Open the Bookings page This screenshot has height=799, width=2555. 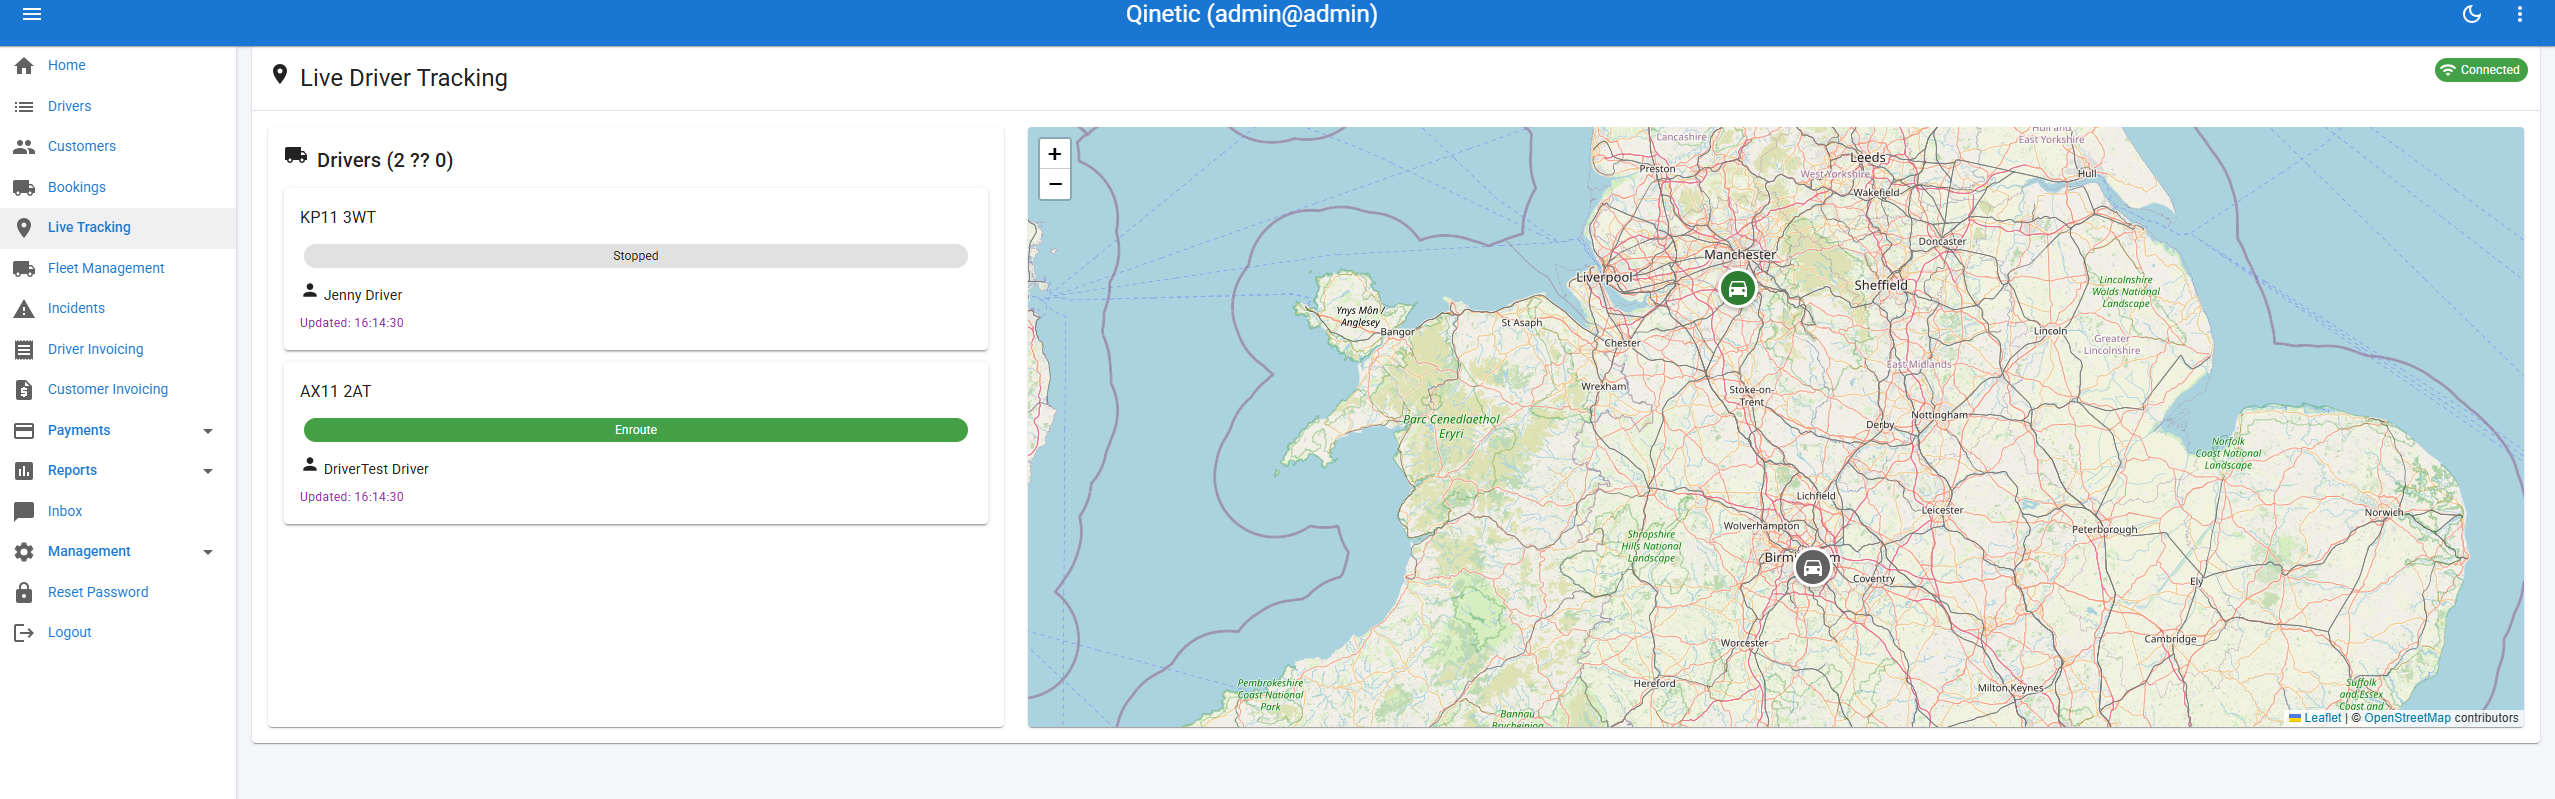point(77,187)
